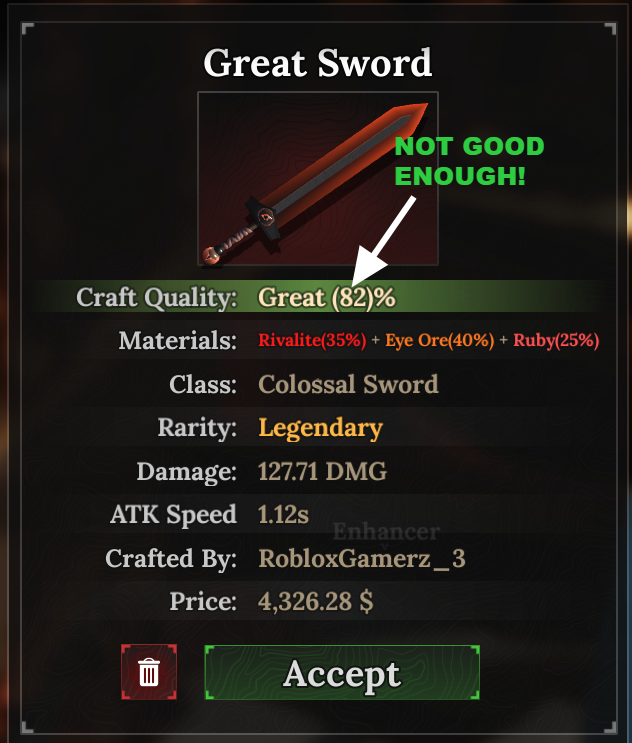The width and height of the screenshot is (632, 743).
Task: Click the Eye Ore(40%) material label
Action: pyautogui.click(x=440, y=340)
